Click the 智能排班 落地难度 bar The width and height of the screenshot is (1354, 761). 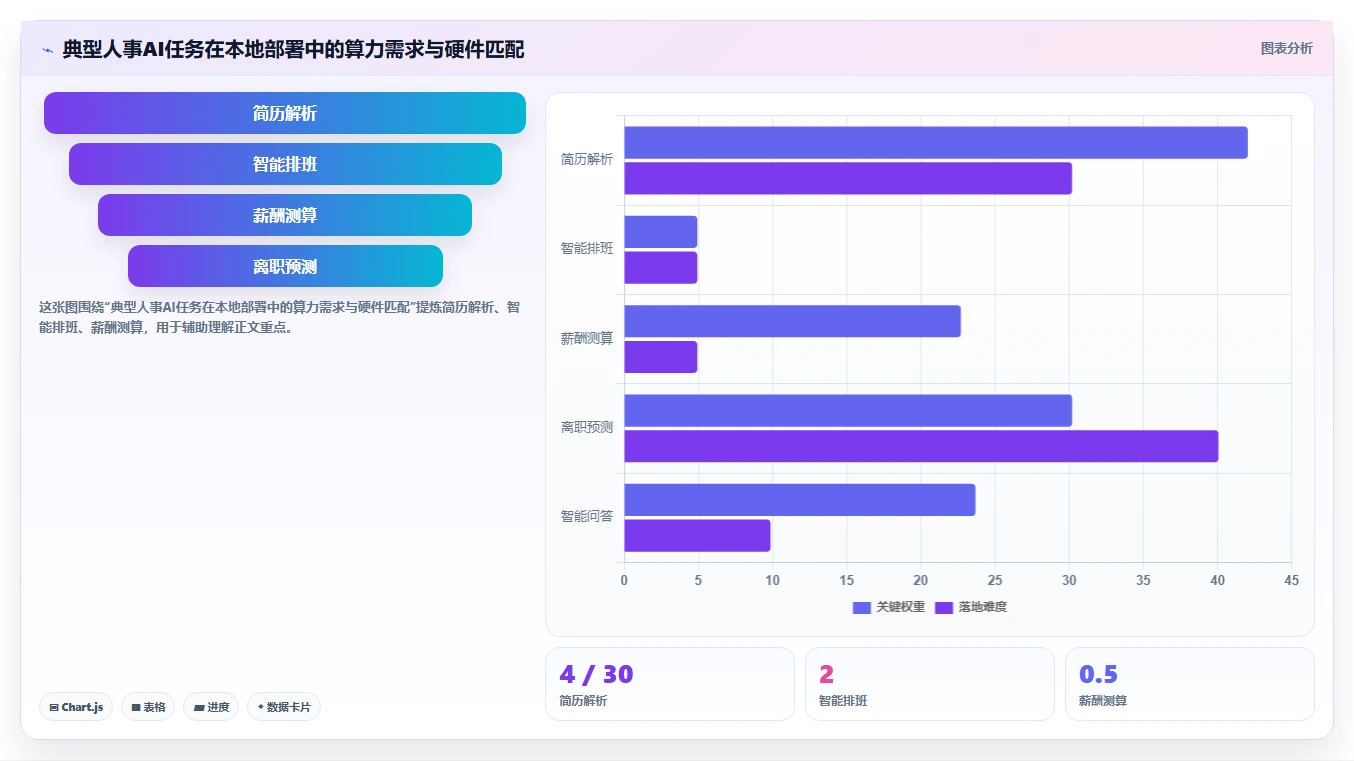(661, 267)
